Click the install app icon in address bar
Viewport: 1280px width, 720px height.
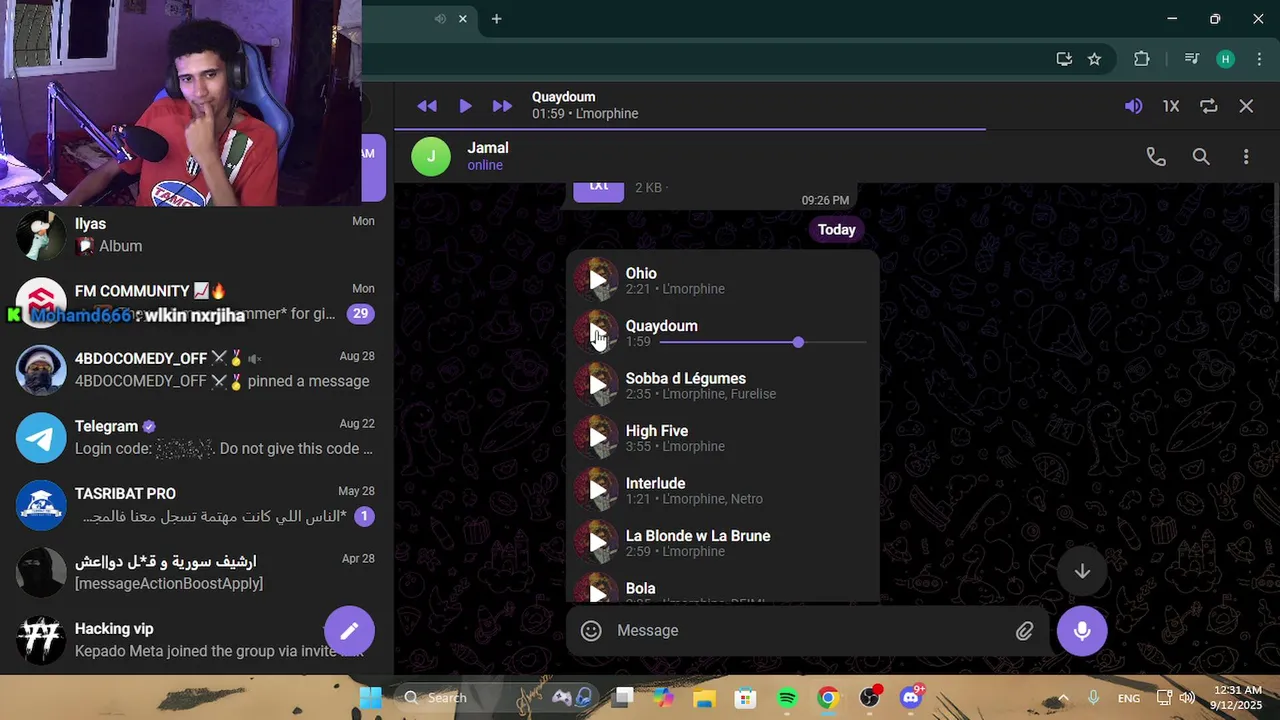(x=1064, y=59)
